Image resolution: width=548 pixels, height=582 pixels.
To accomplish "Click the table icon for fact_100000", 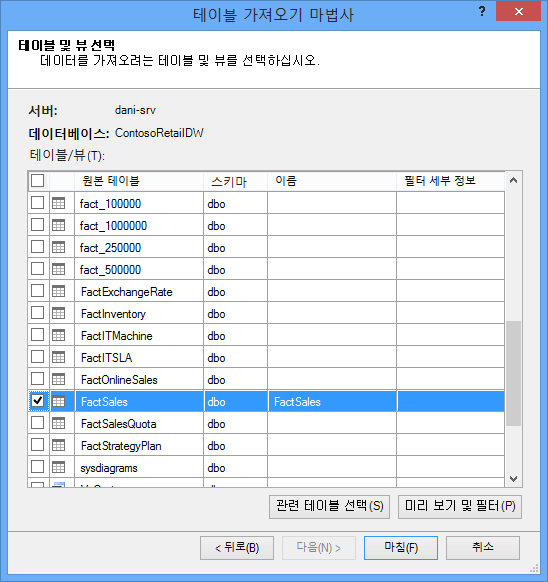I will click(58, 203).
